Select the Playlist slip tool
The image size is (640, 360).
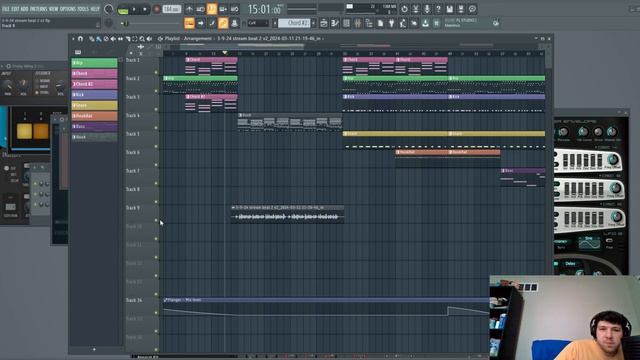(x=120, y=39)
